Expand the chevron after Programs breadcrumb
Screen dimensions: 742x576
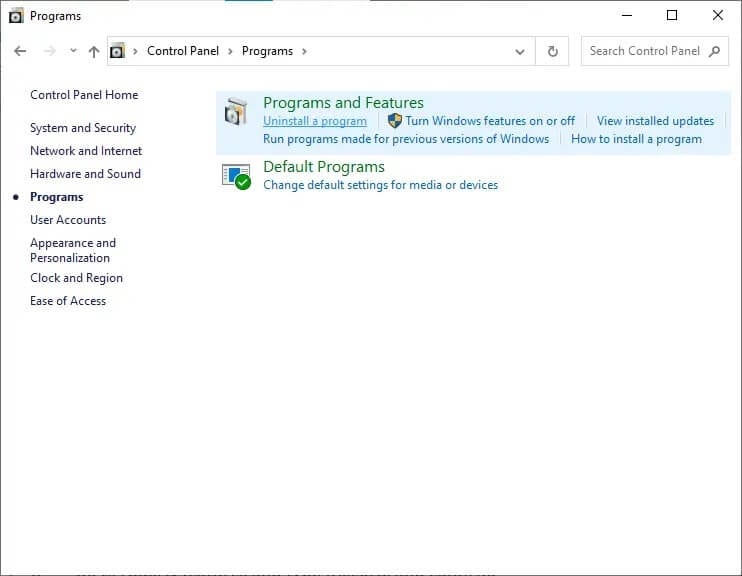click(x=304, y=51)
